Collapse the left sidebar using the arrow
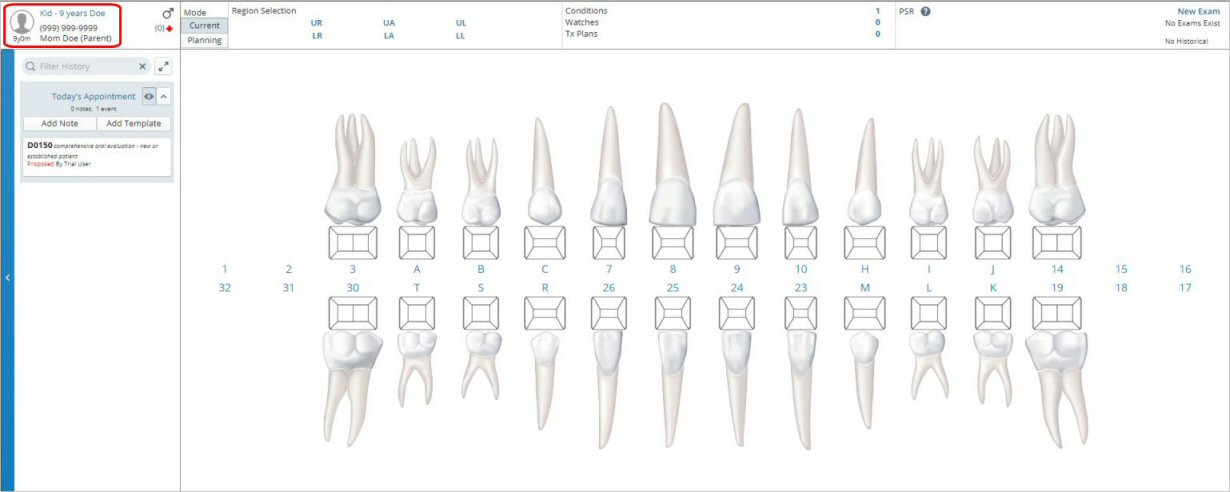Viewport: 1230px width, 492px height. (7, 277)
